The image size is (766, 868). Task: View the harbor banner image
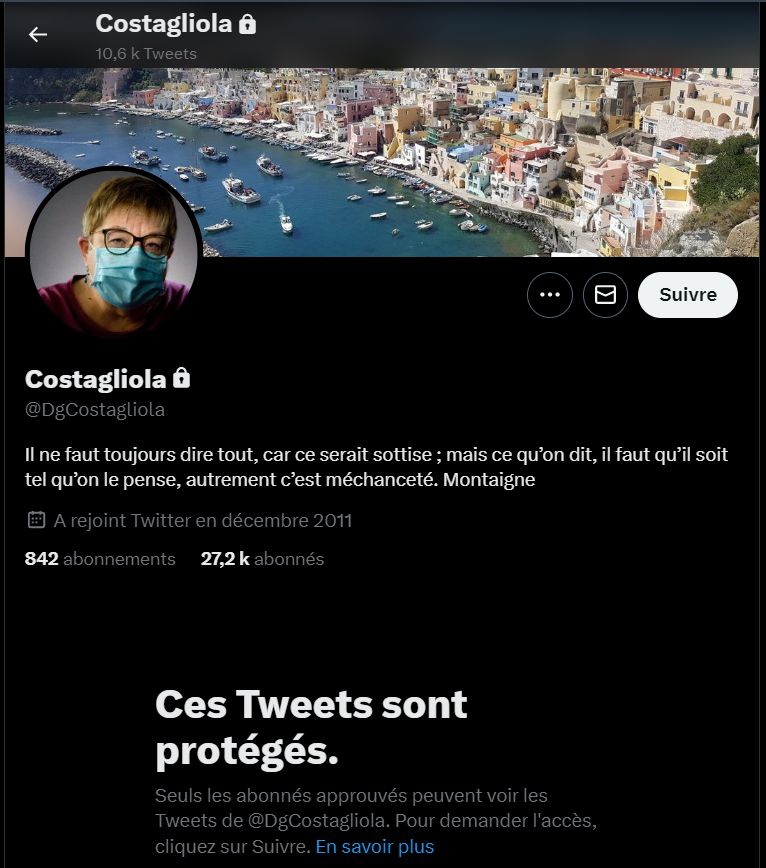pyautogui.click(x=382, y=162)
